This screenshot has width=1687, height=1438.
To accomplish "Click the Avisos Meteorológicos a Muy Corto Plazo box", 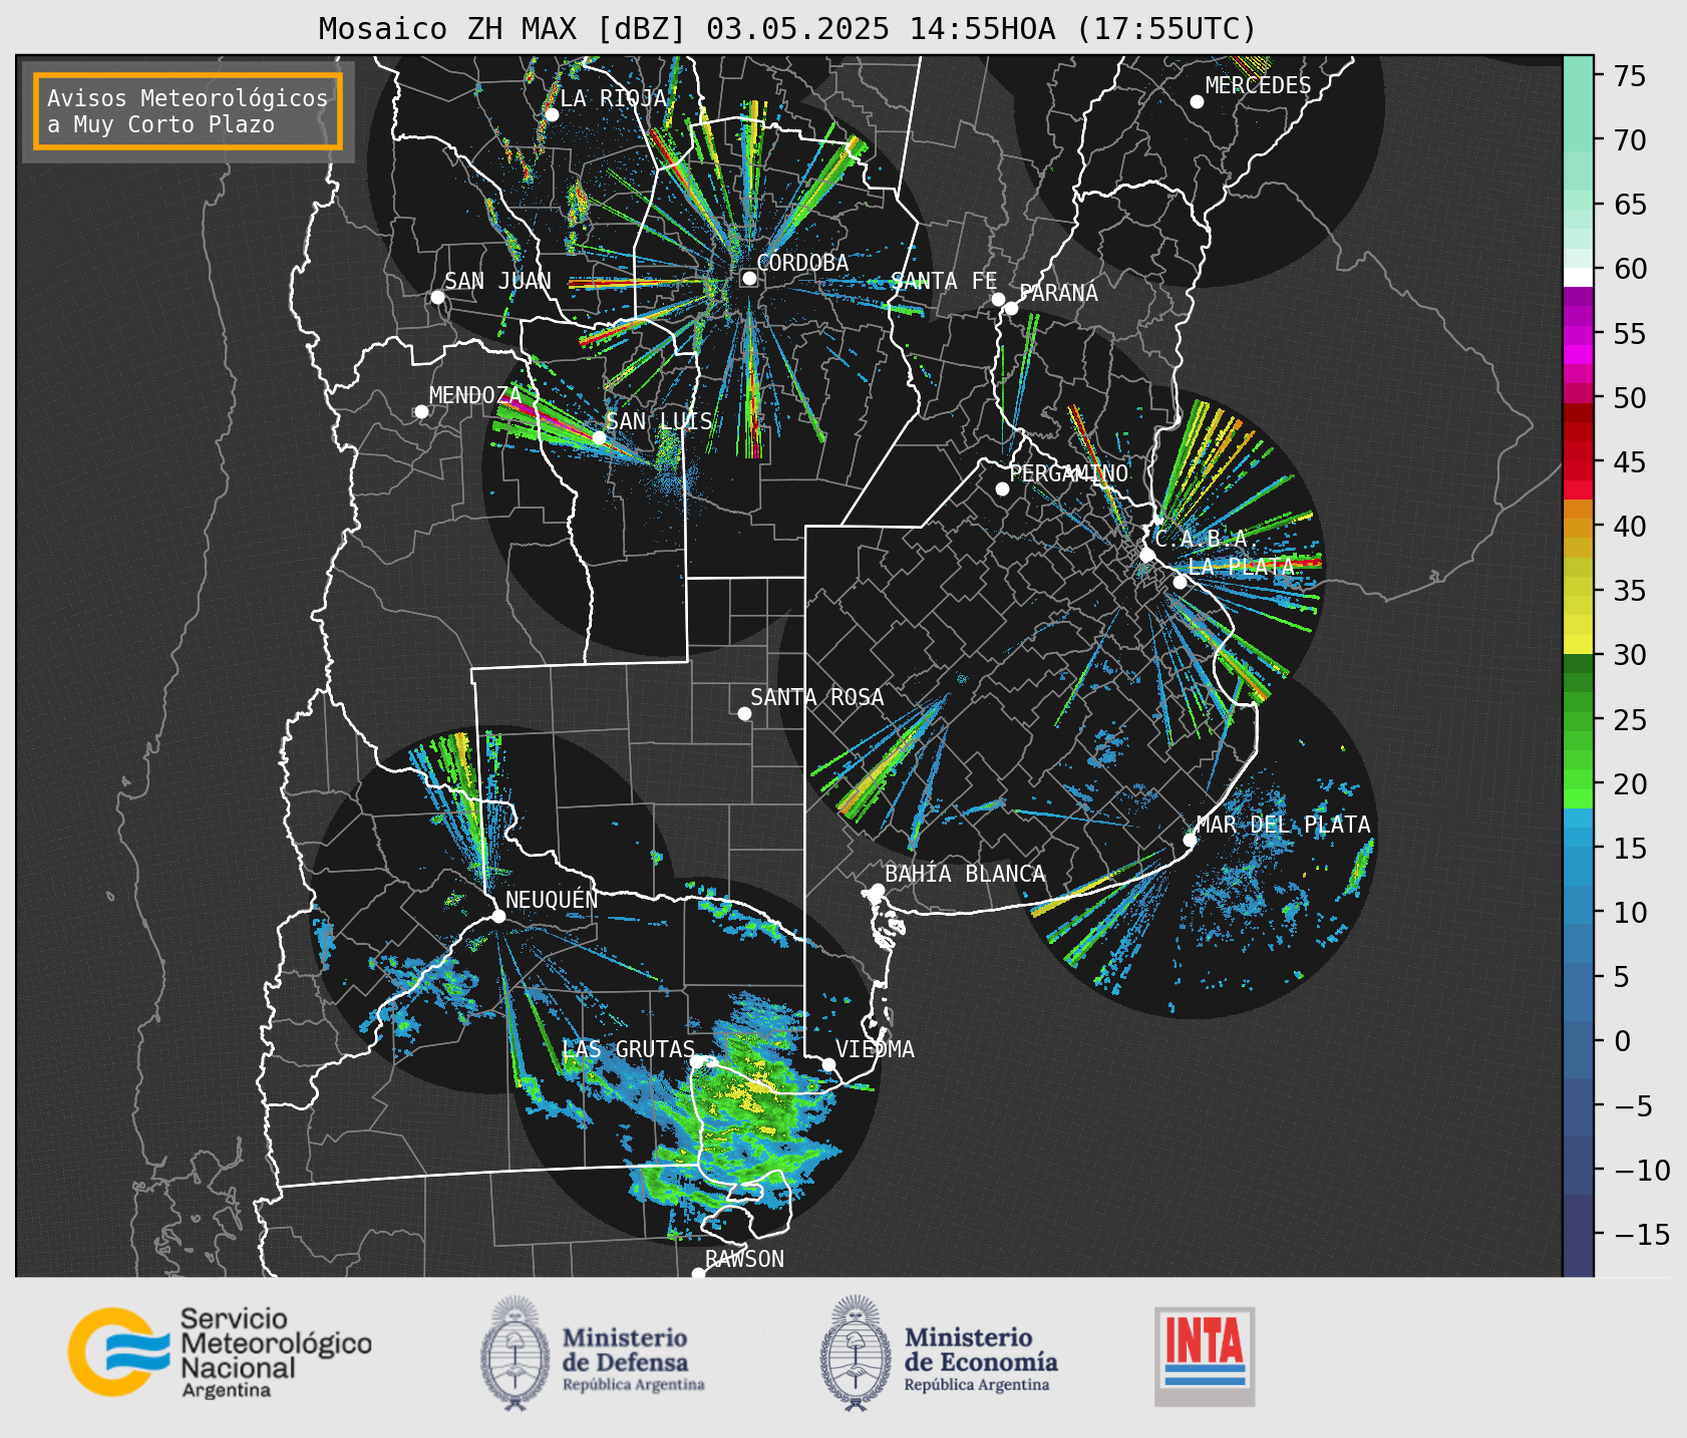I will tap(188, 111).
